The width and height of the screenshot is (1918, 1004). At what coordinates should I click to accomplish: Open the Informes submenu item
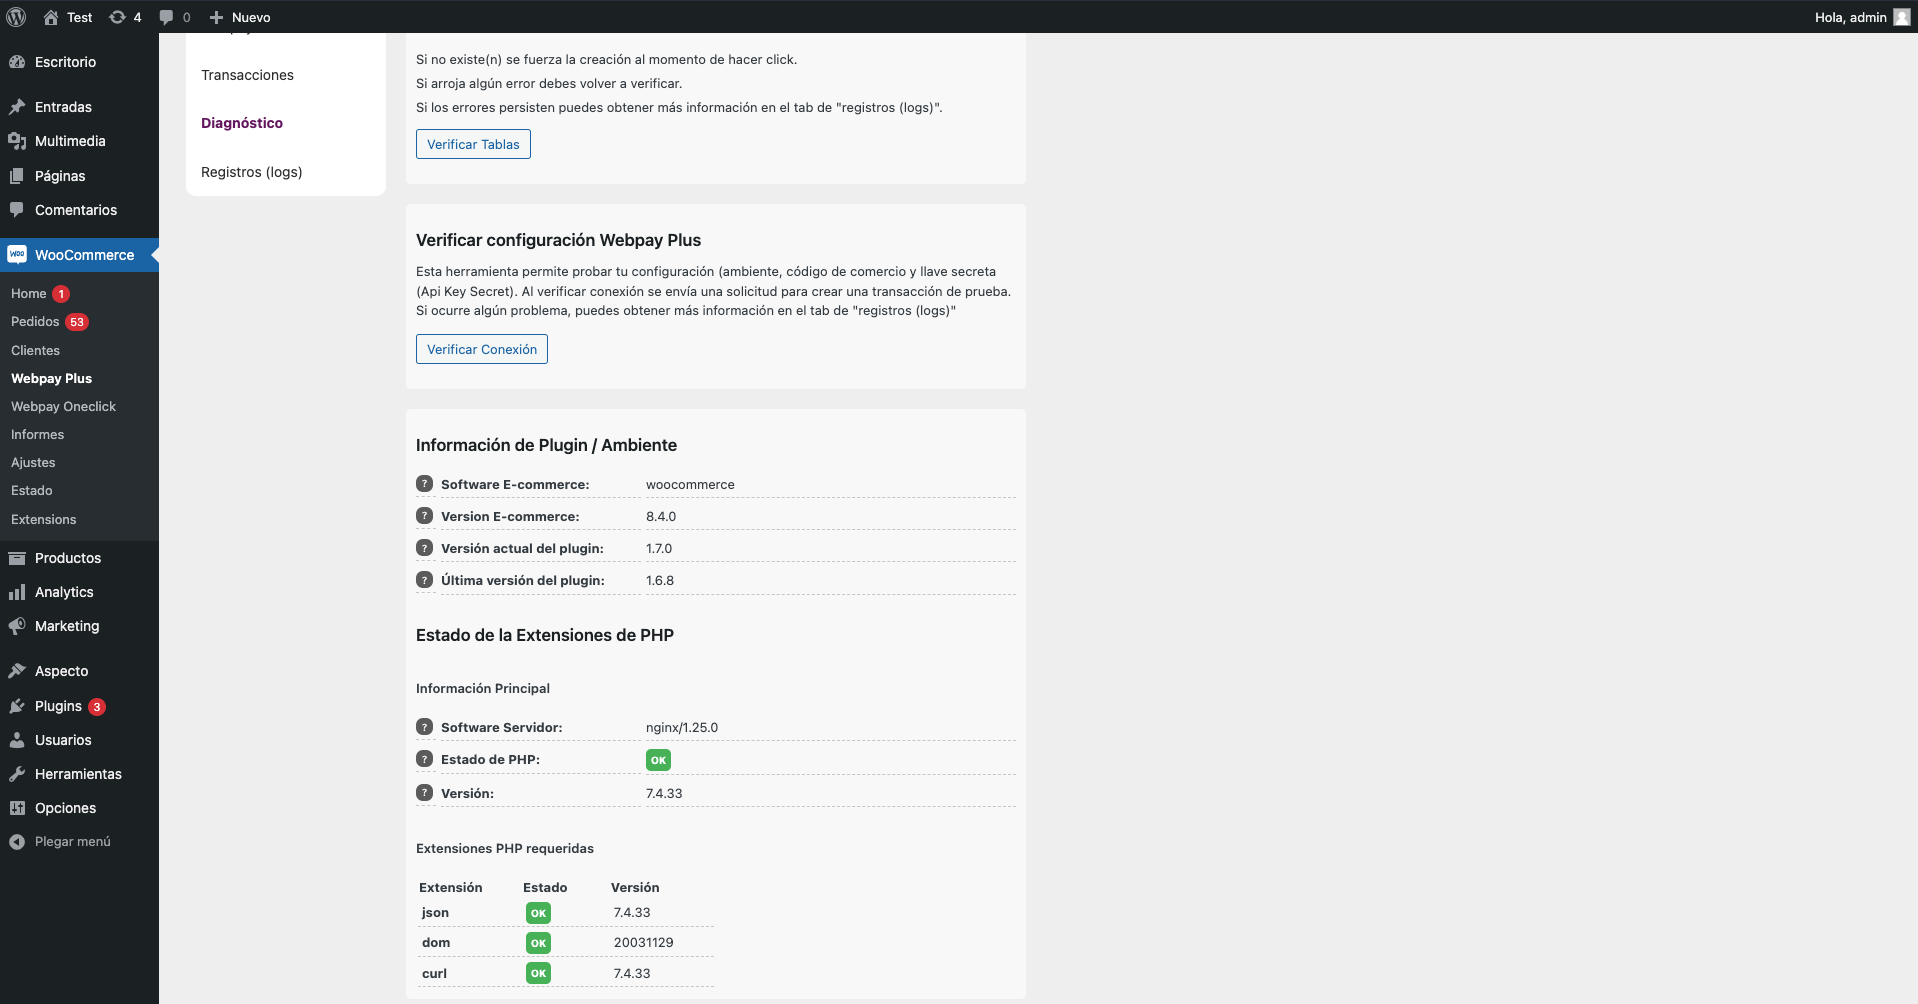37,434
